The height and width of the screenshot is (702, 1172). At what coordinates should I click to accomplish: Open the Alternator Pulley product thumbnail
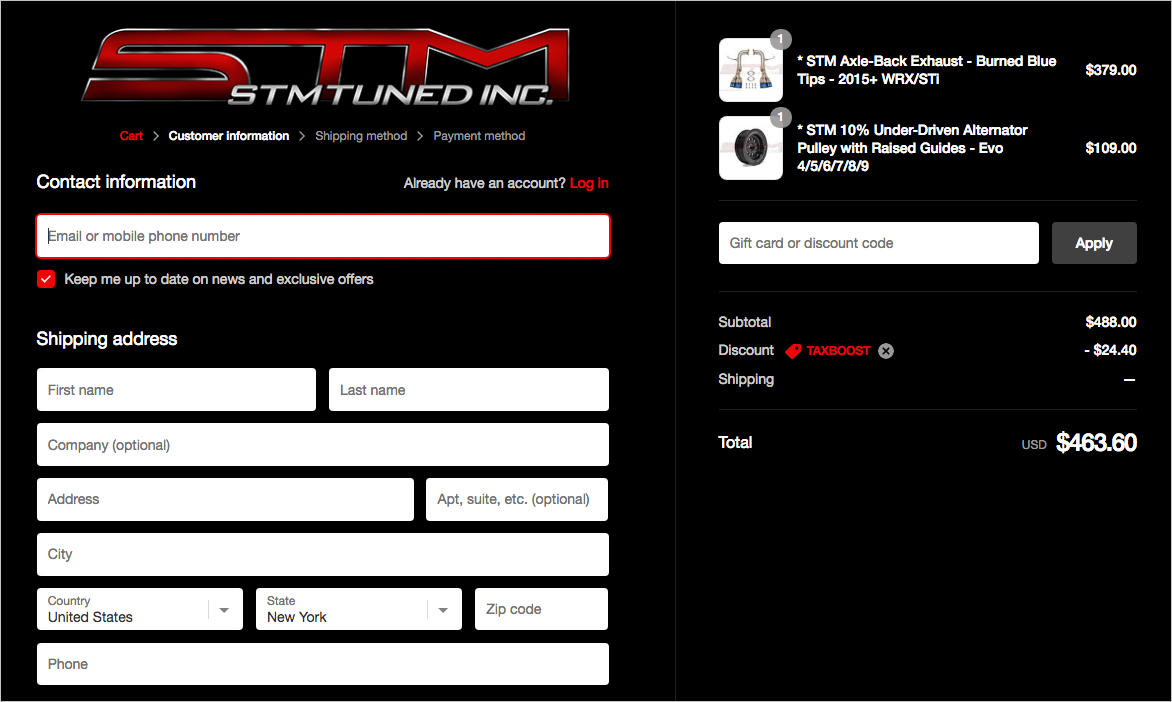(x=750, y=148)
